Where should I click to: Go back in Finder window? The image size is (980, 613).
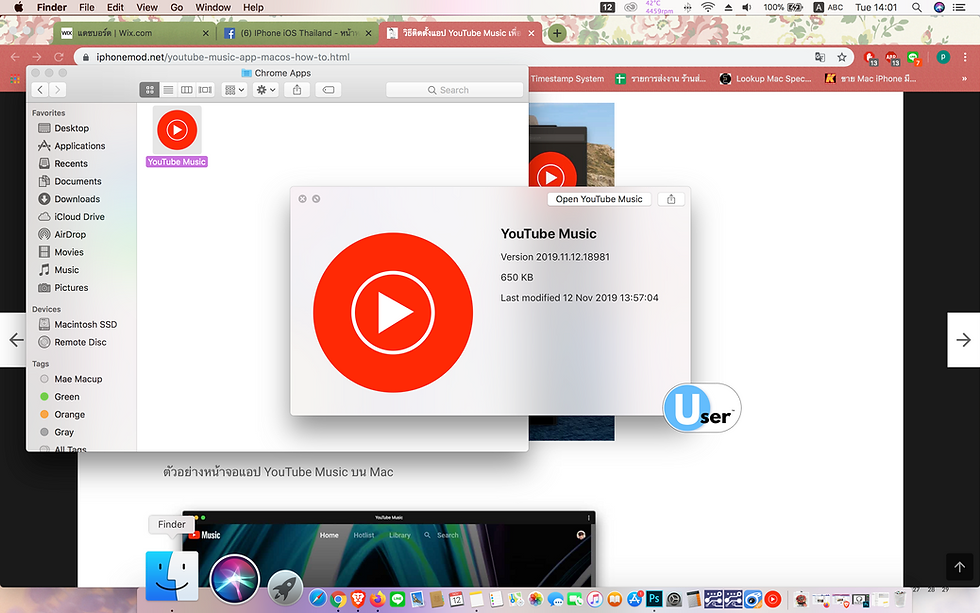coord(40,90)
